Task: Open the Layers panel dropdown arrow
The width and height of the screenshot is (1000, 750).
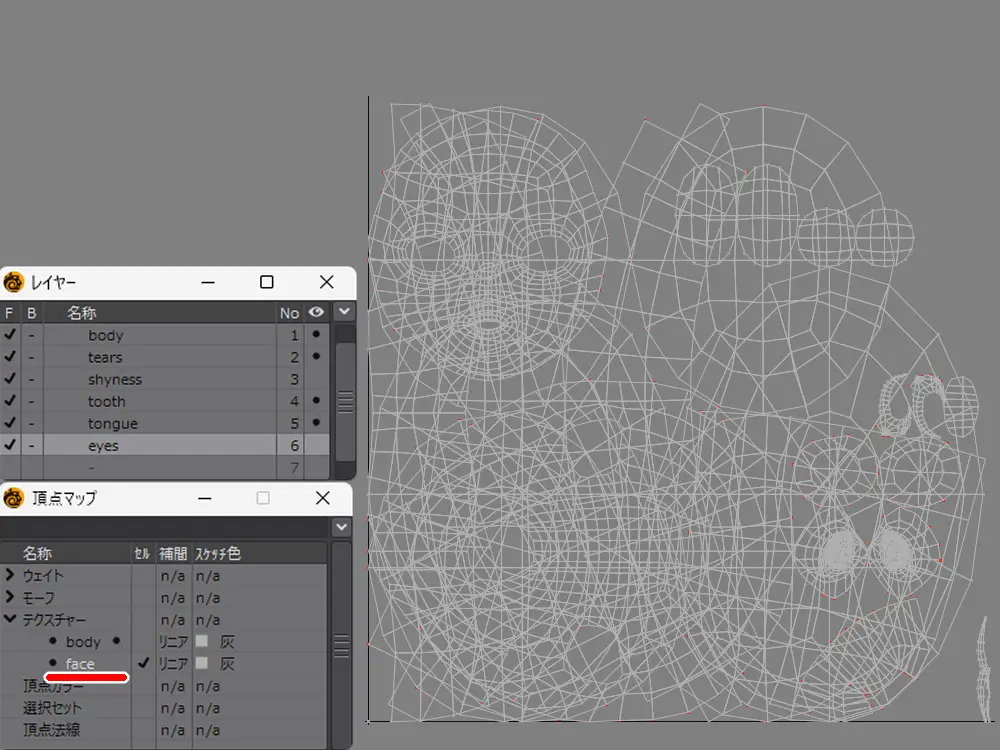Action: tap(344, 312)
